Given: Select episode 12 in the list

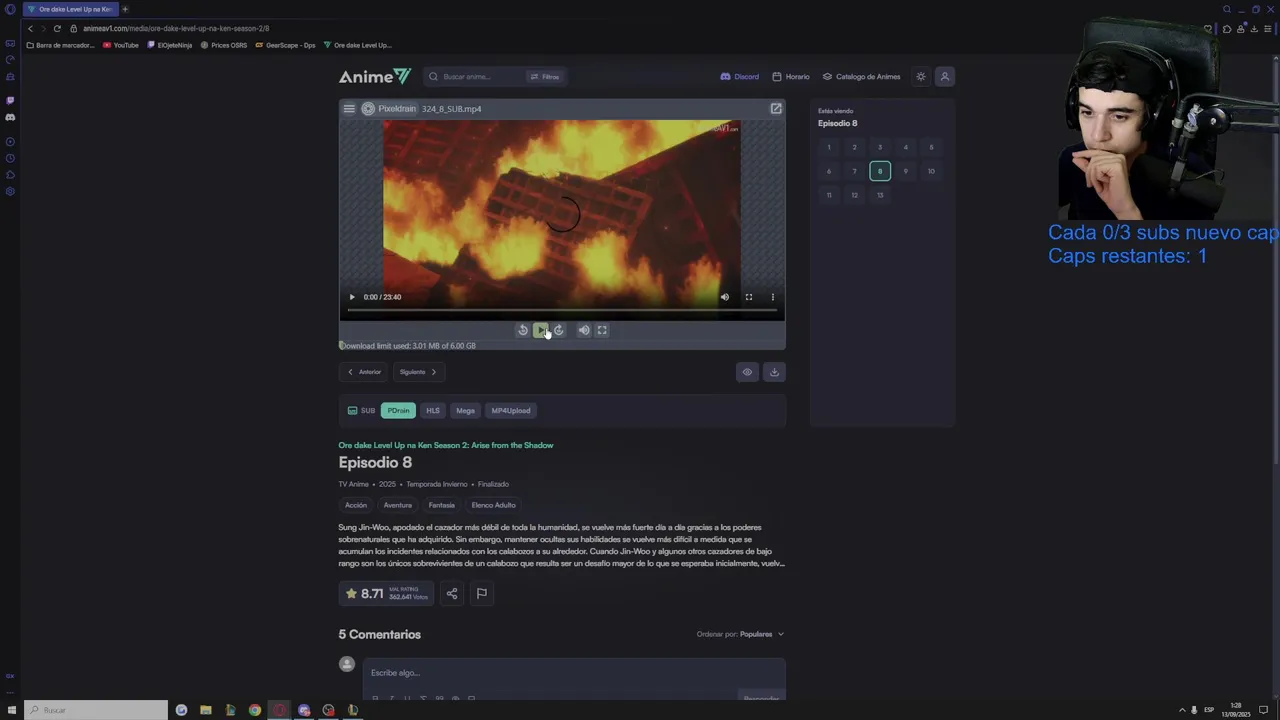Looking at the screenshot, I should click(x=854, y=196).
